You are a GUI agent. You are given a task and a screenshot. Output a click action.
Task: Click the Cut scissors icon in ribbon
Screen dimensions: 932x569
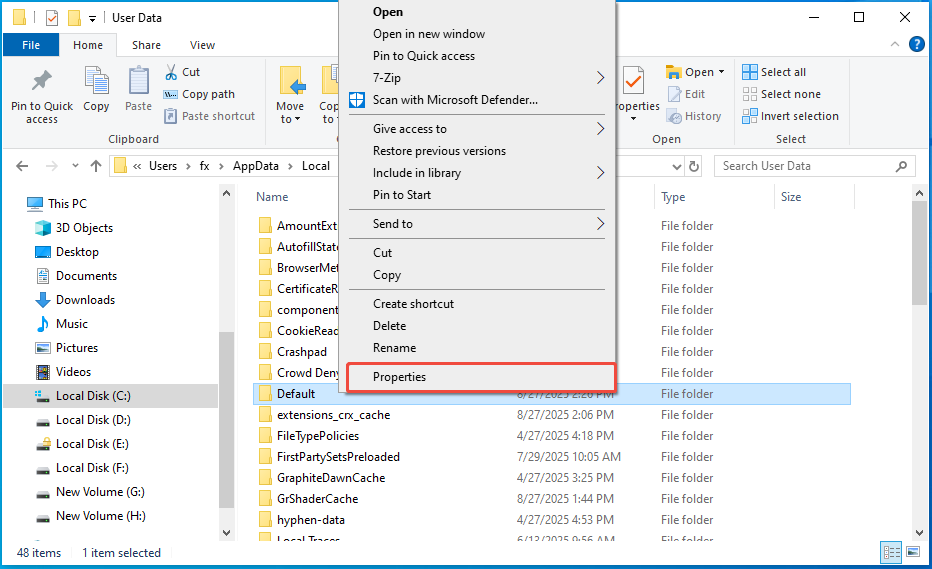point(170,72)
